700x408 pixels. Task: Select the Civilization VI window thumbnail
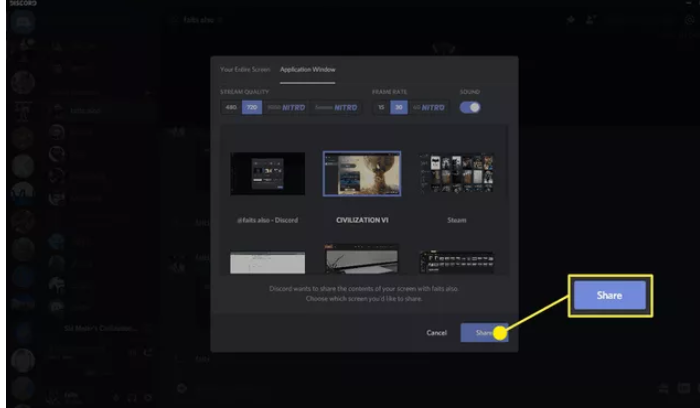click(362, 174)
